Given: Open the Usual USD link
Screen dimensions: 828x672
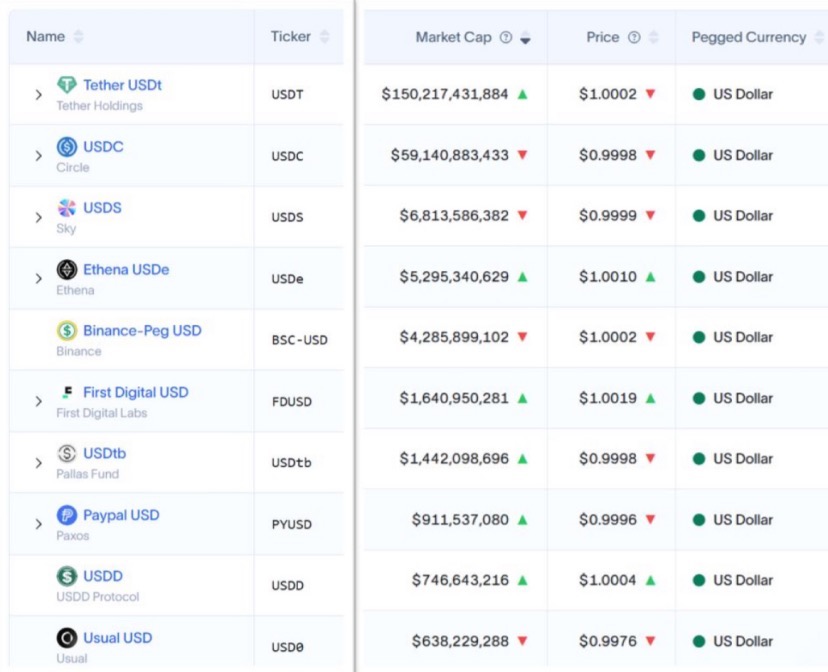Looking at the screenshot, I should click(x=117, y=637).
